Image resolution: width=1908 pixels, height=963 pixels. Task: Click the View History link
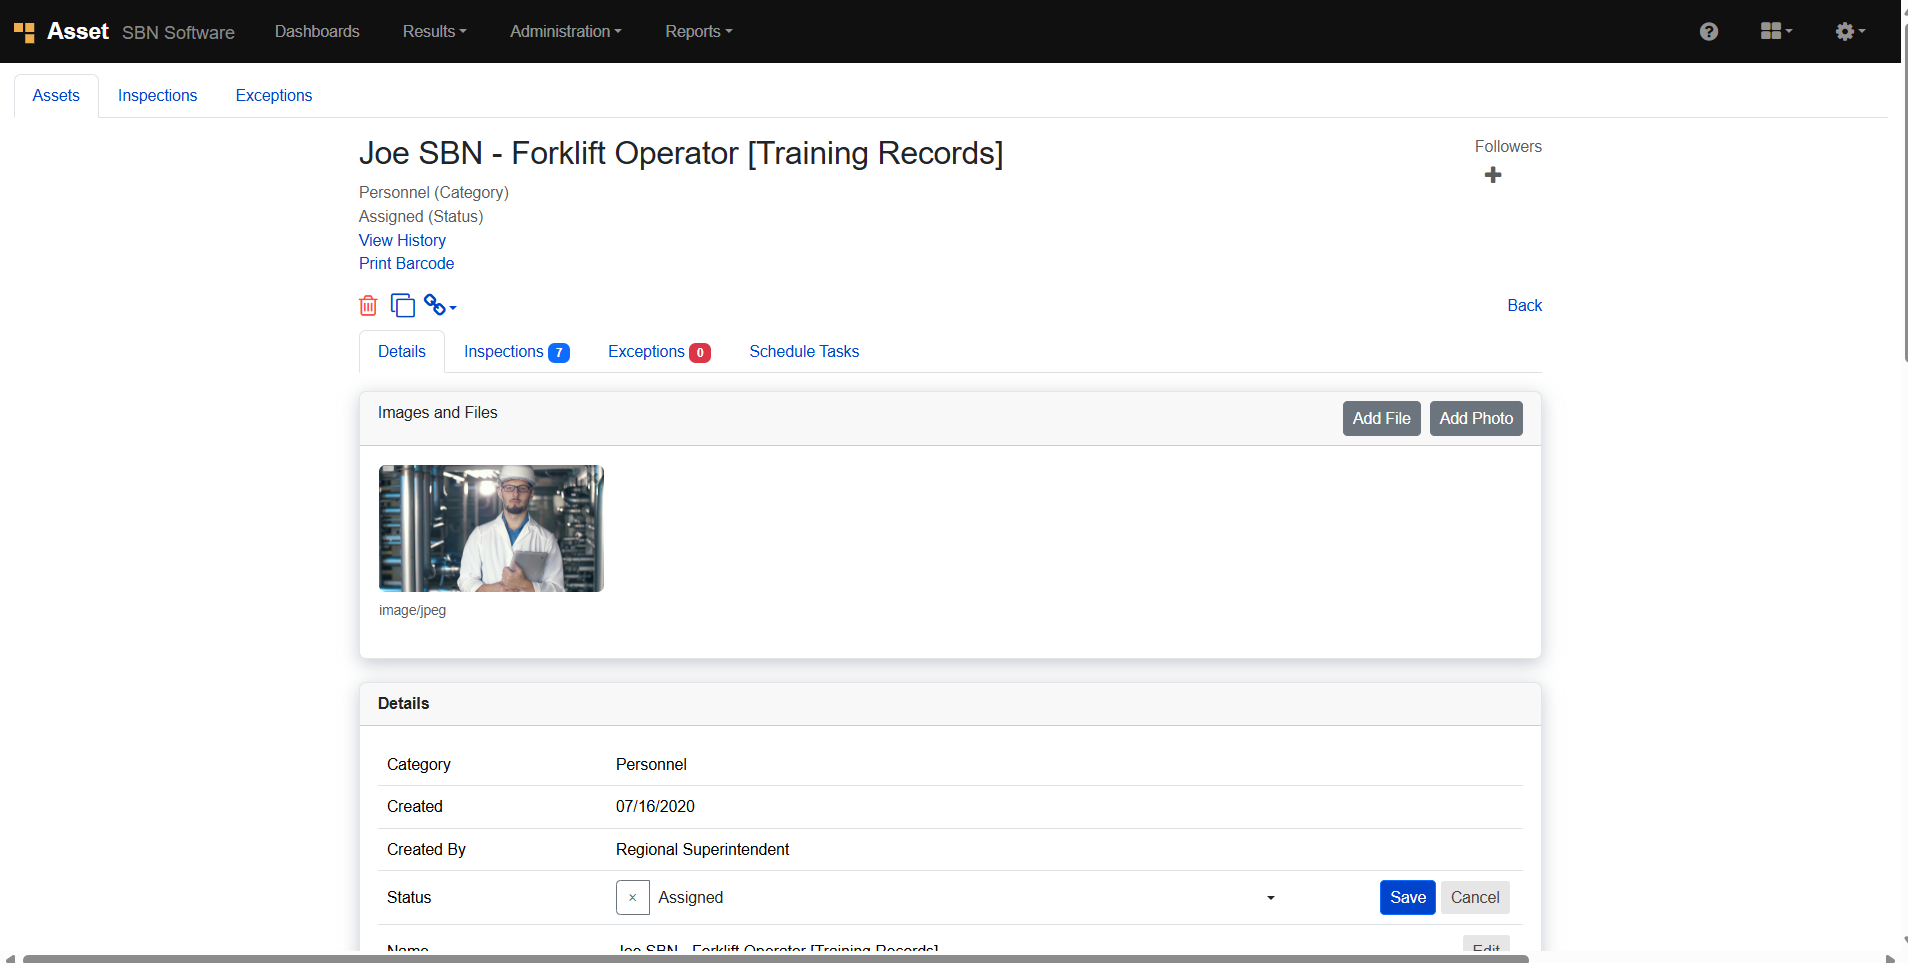click(402, 240)
